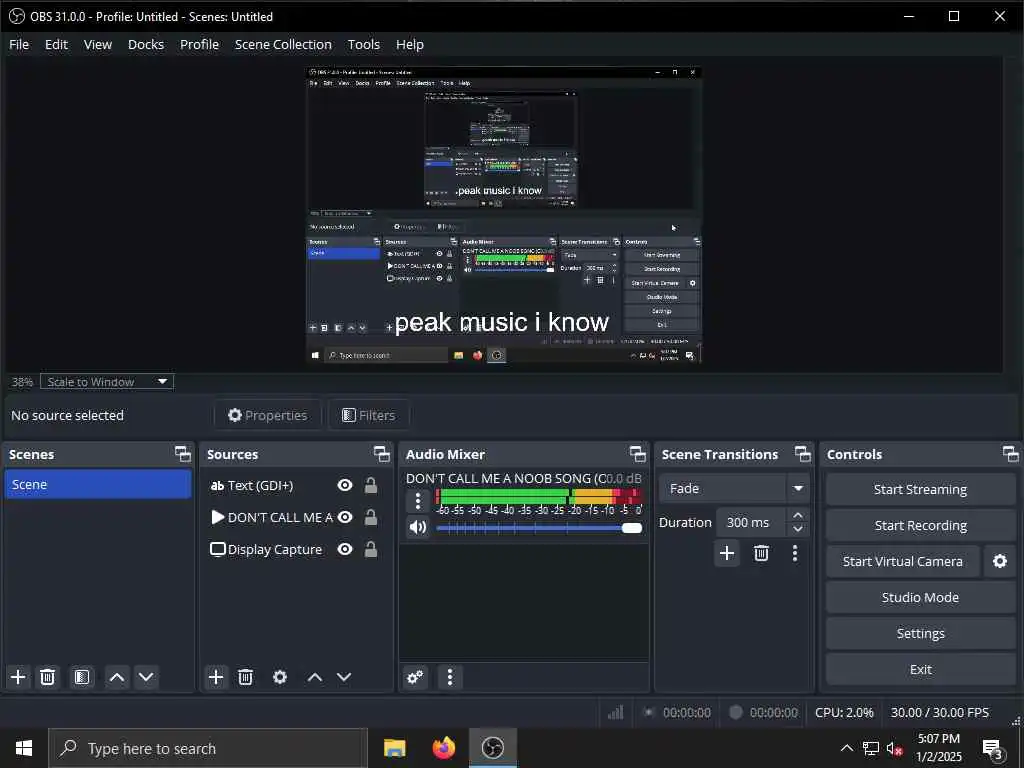Move scene up with Scenes up arrow
1024x768 pixels.
point(117,677)
